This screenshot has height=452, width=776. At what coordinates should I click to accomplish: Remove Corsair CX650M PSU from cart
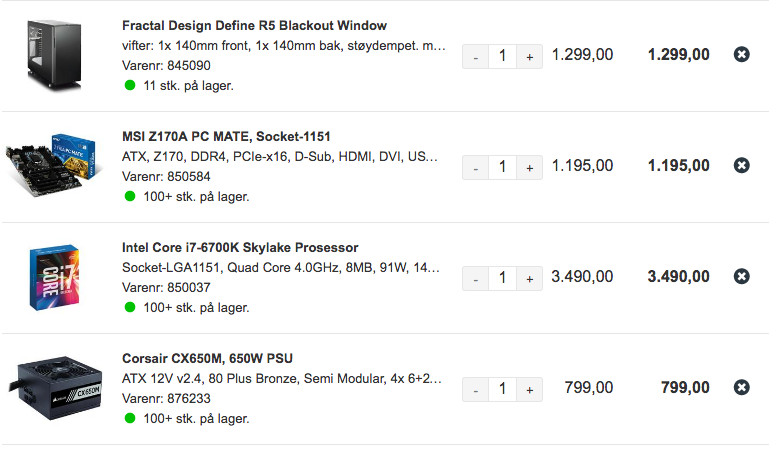pyautogui.click(x=741, y=387)
